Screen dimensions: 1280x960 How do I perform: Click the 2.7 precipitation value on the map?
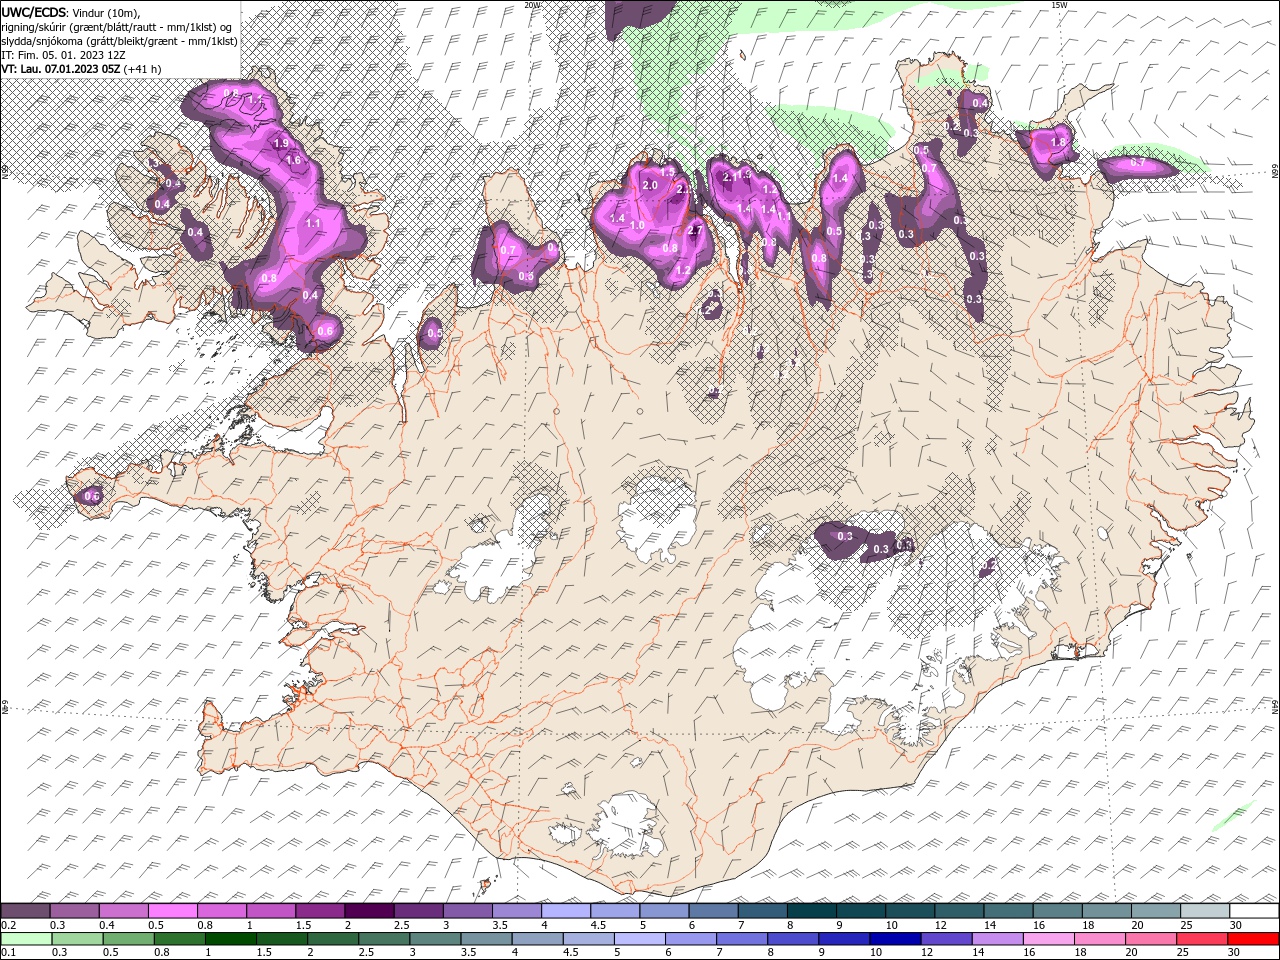pos(696,231)
